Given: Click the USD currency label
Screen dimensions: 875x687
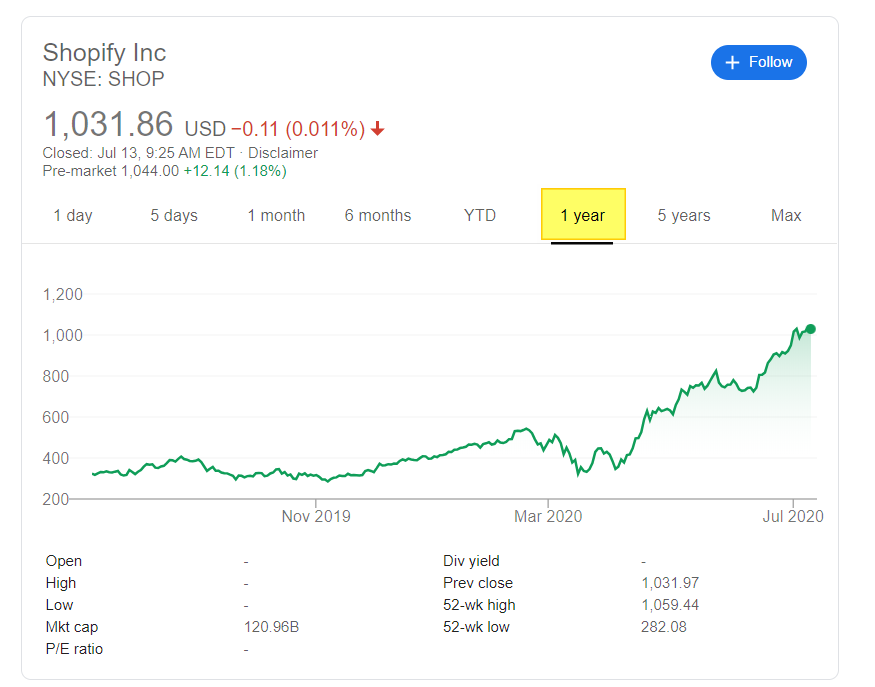Looking at the screenshot, I should [205, 129].
